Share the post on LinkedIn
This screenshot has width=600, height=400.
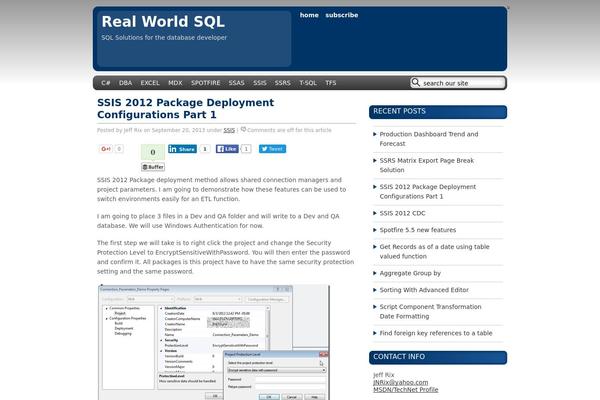tap(183, 149)
